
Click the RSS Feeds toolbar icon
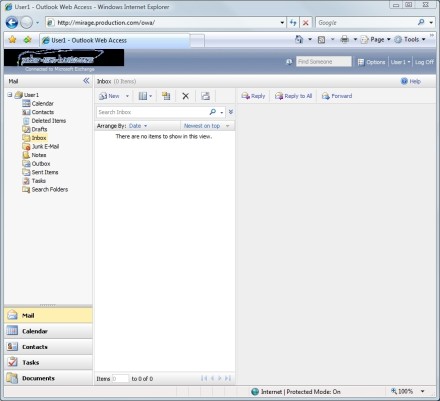click(321, 40)
